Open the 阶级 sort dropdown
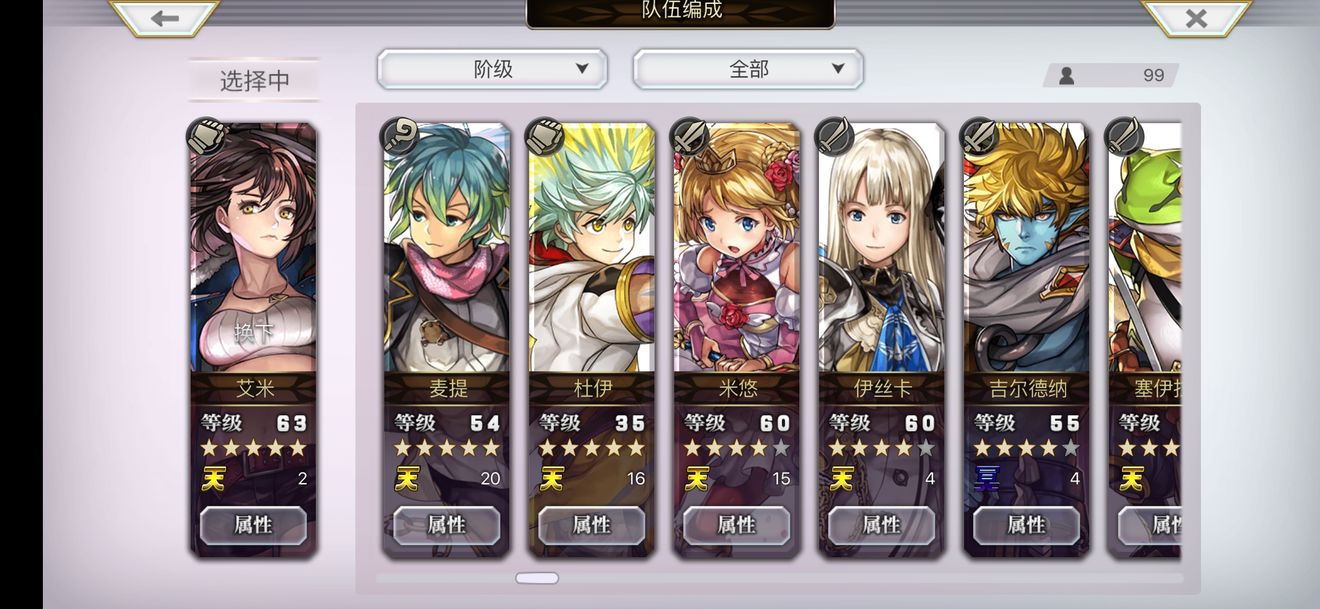Viewport: 1320px width, 609px height. [x=492, y=69]
